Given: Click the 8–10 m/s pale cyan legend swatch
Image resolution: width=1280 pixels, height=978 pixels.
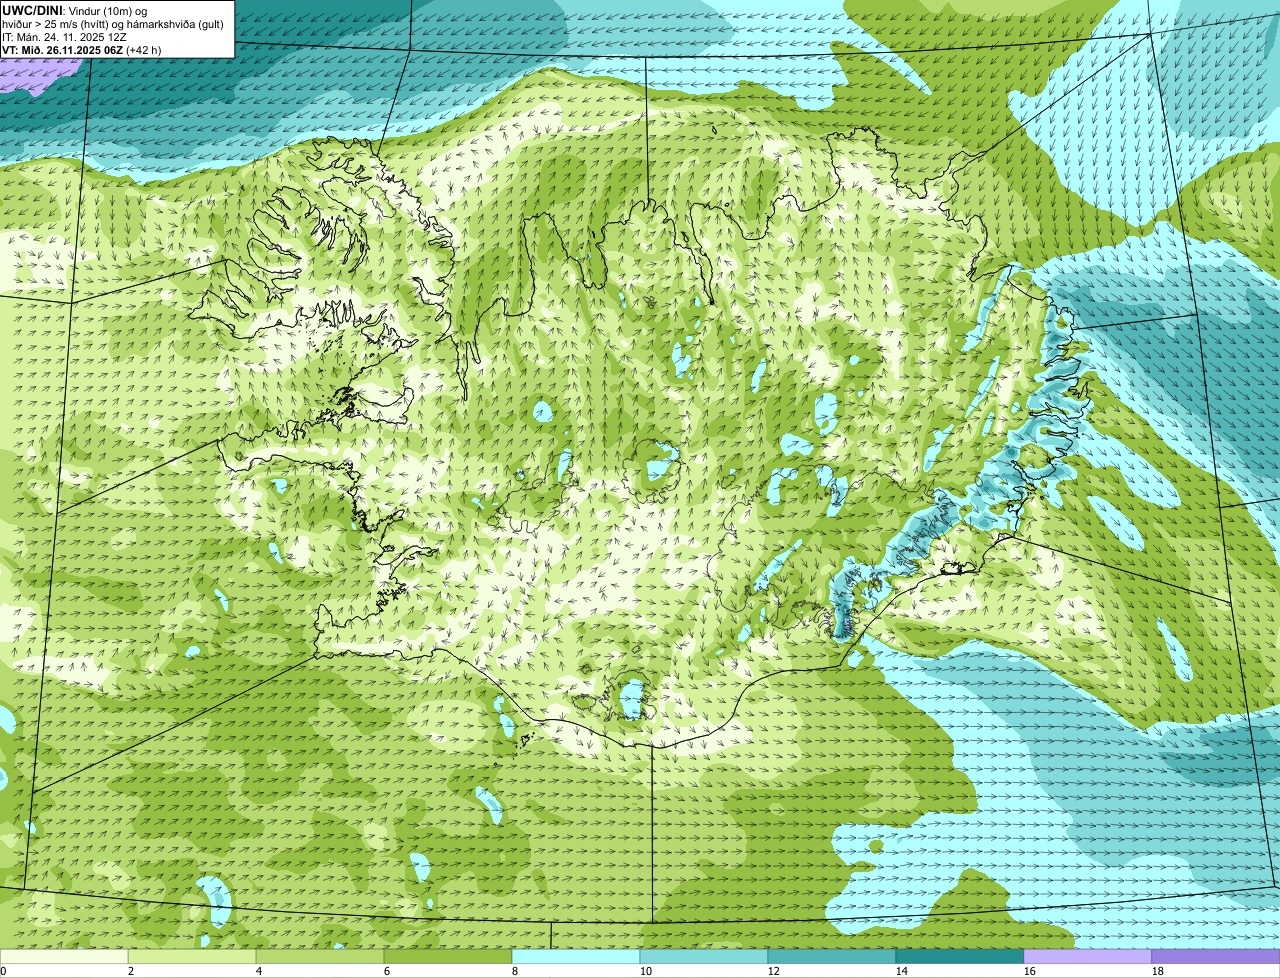Looking at the screenshot, I should 576,956.
